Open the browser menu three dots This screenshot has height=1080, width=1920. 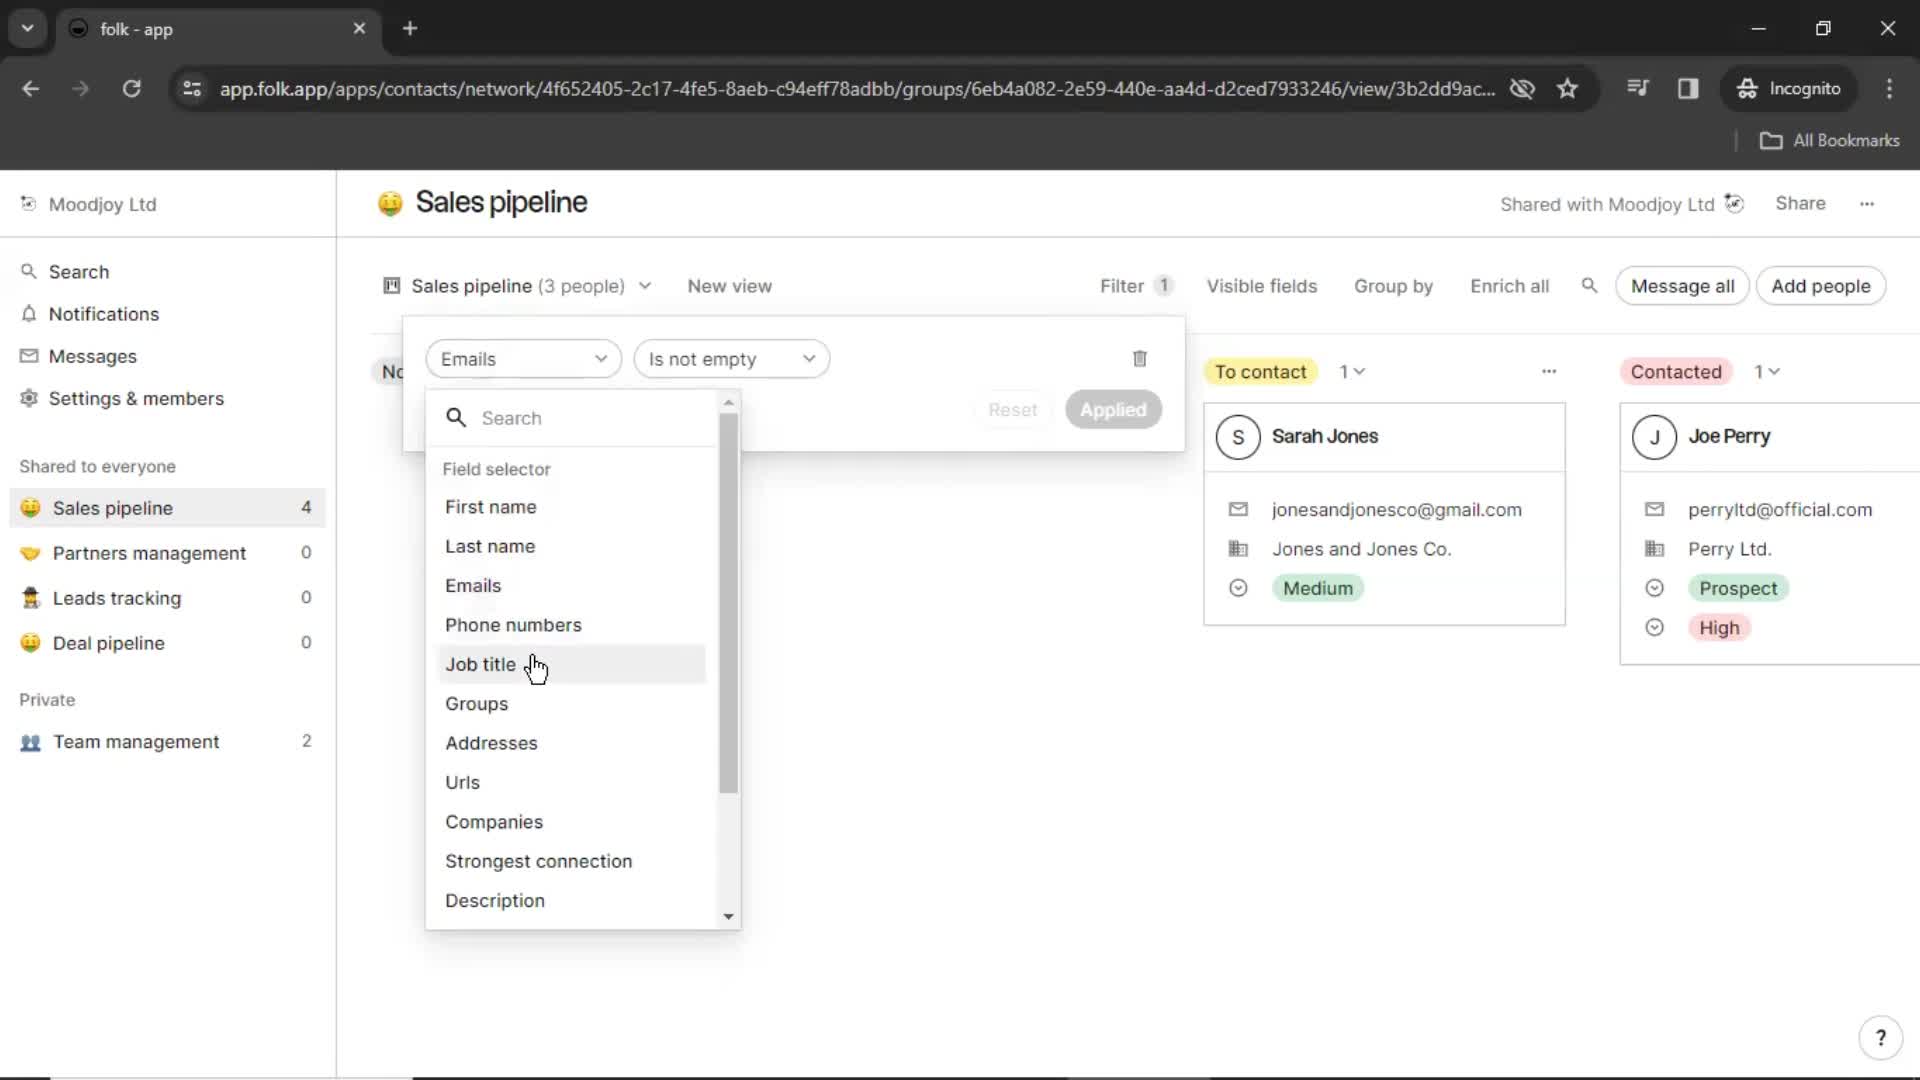coord(1889,89)
